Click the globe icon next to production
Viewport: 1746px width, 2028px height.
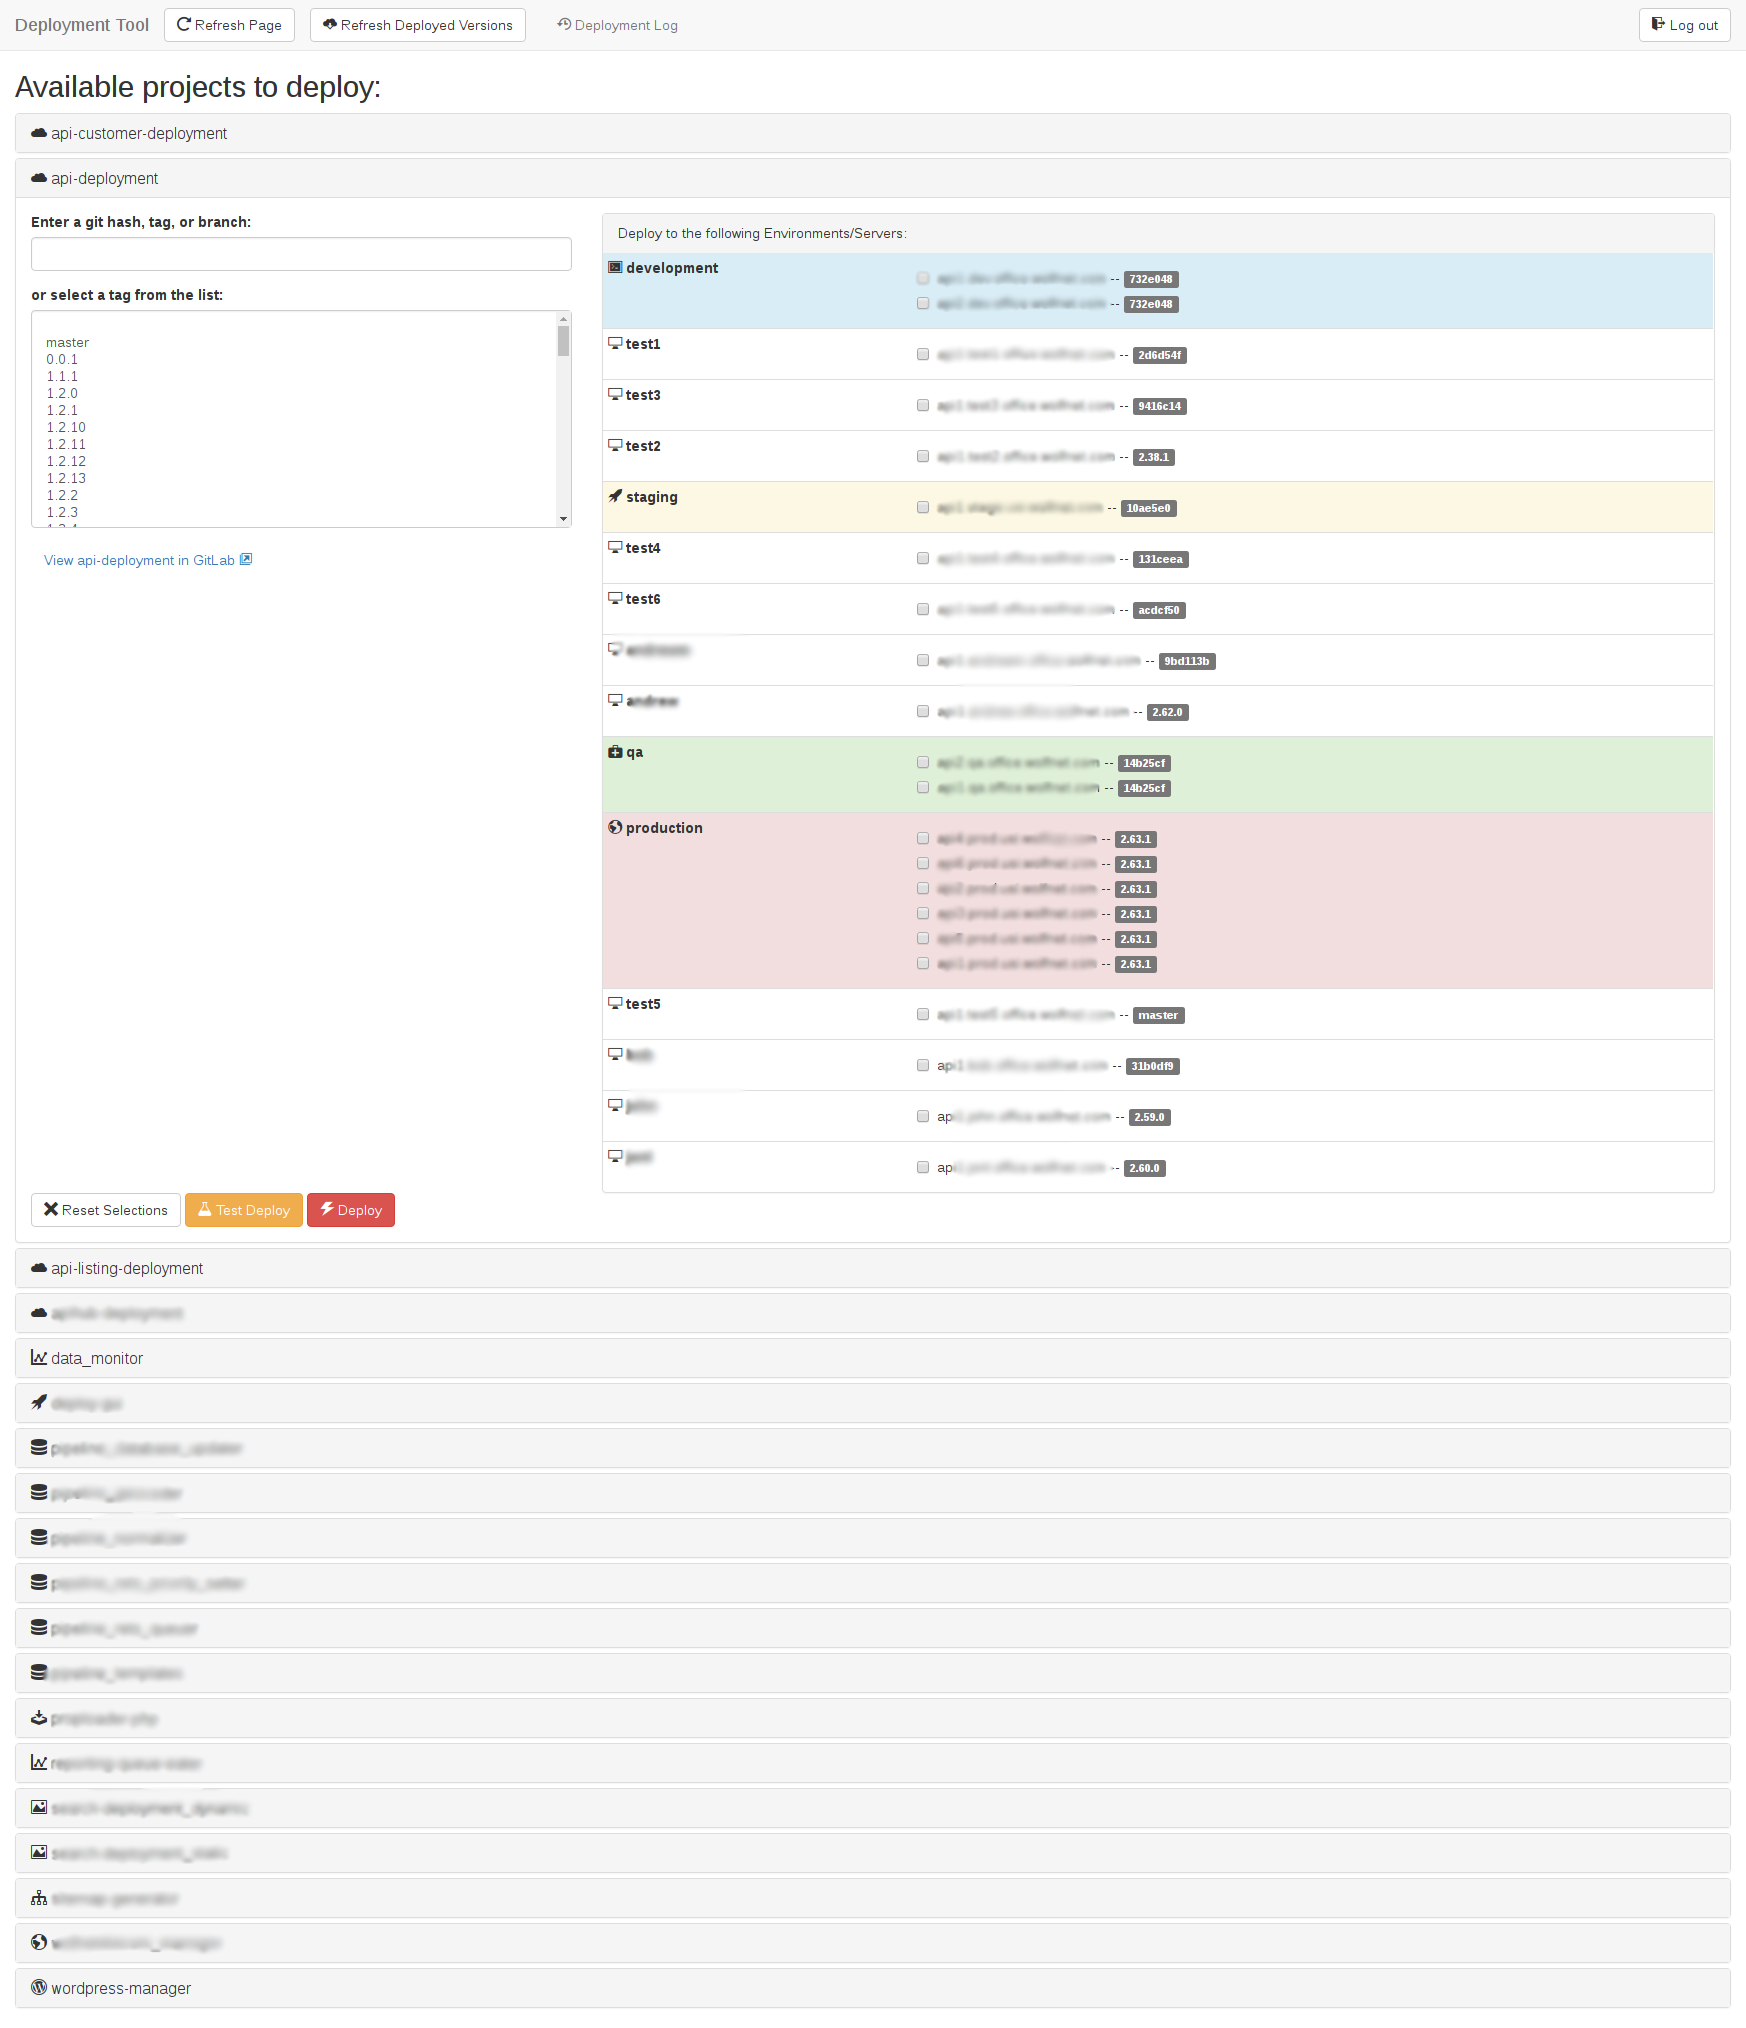pos(615,827)
